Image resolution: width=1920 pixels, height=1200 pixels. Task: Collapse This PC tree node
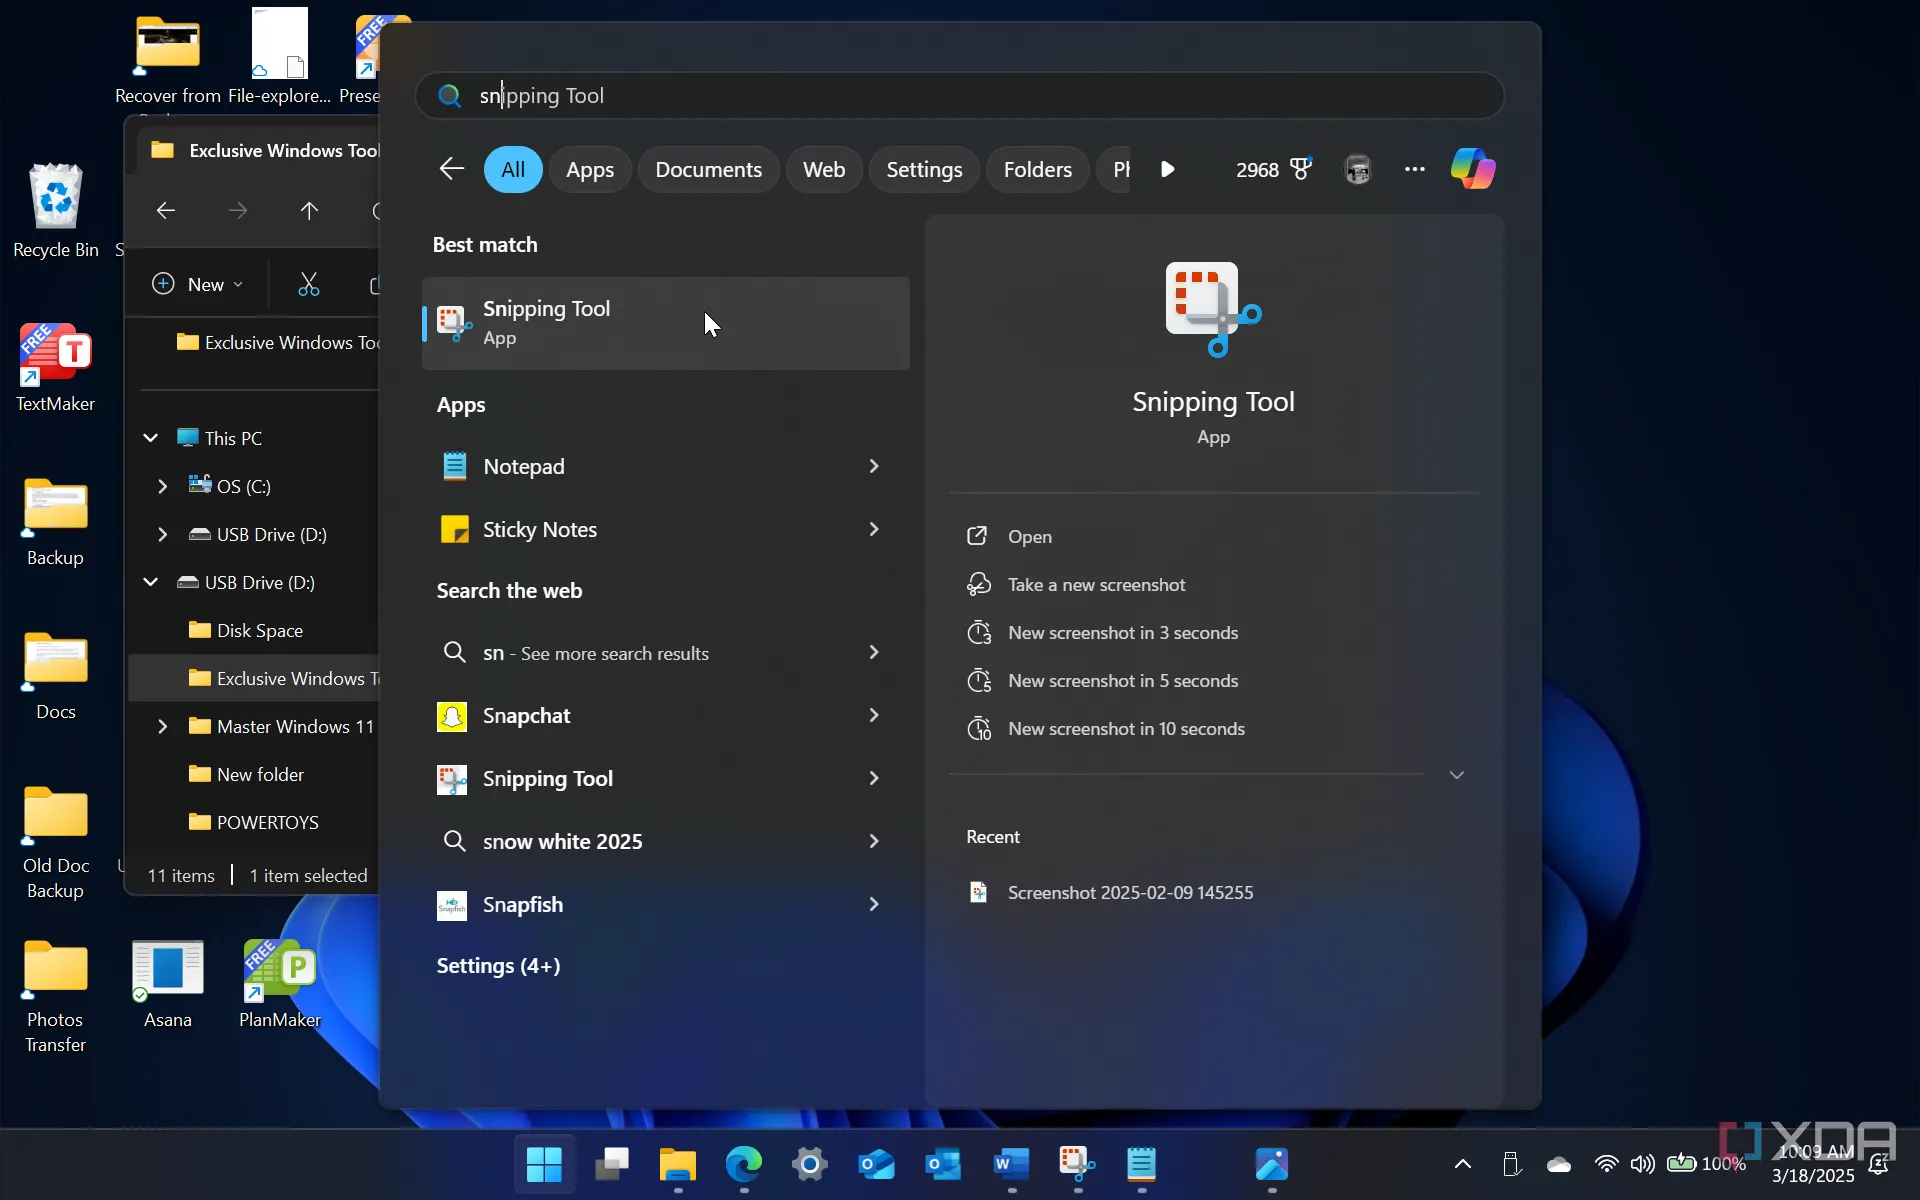pyautogui.click(x=150, y=438)
